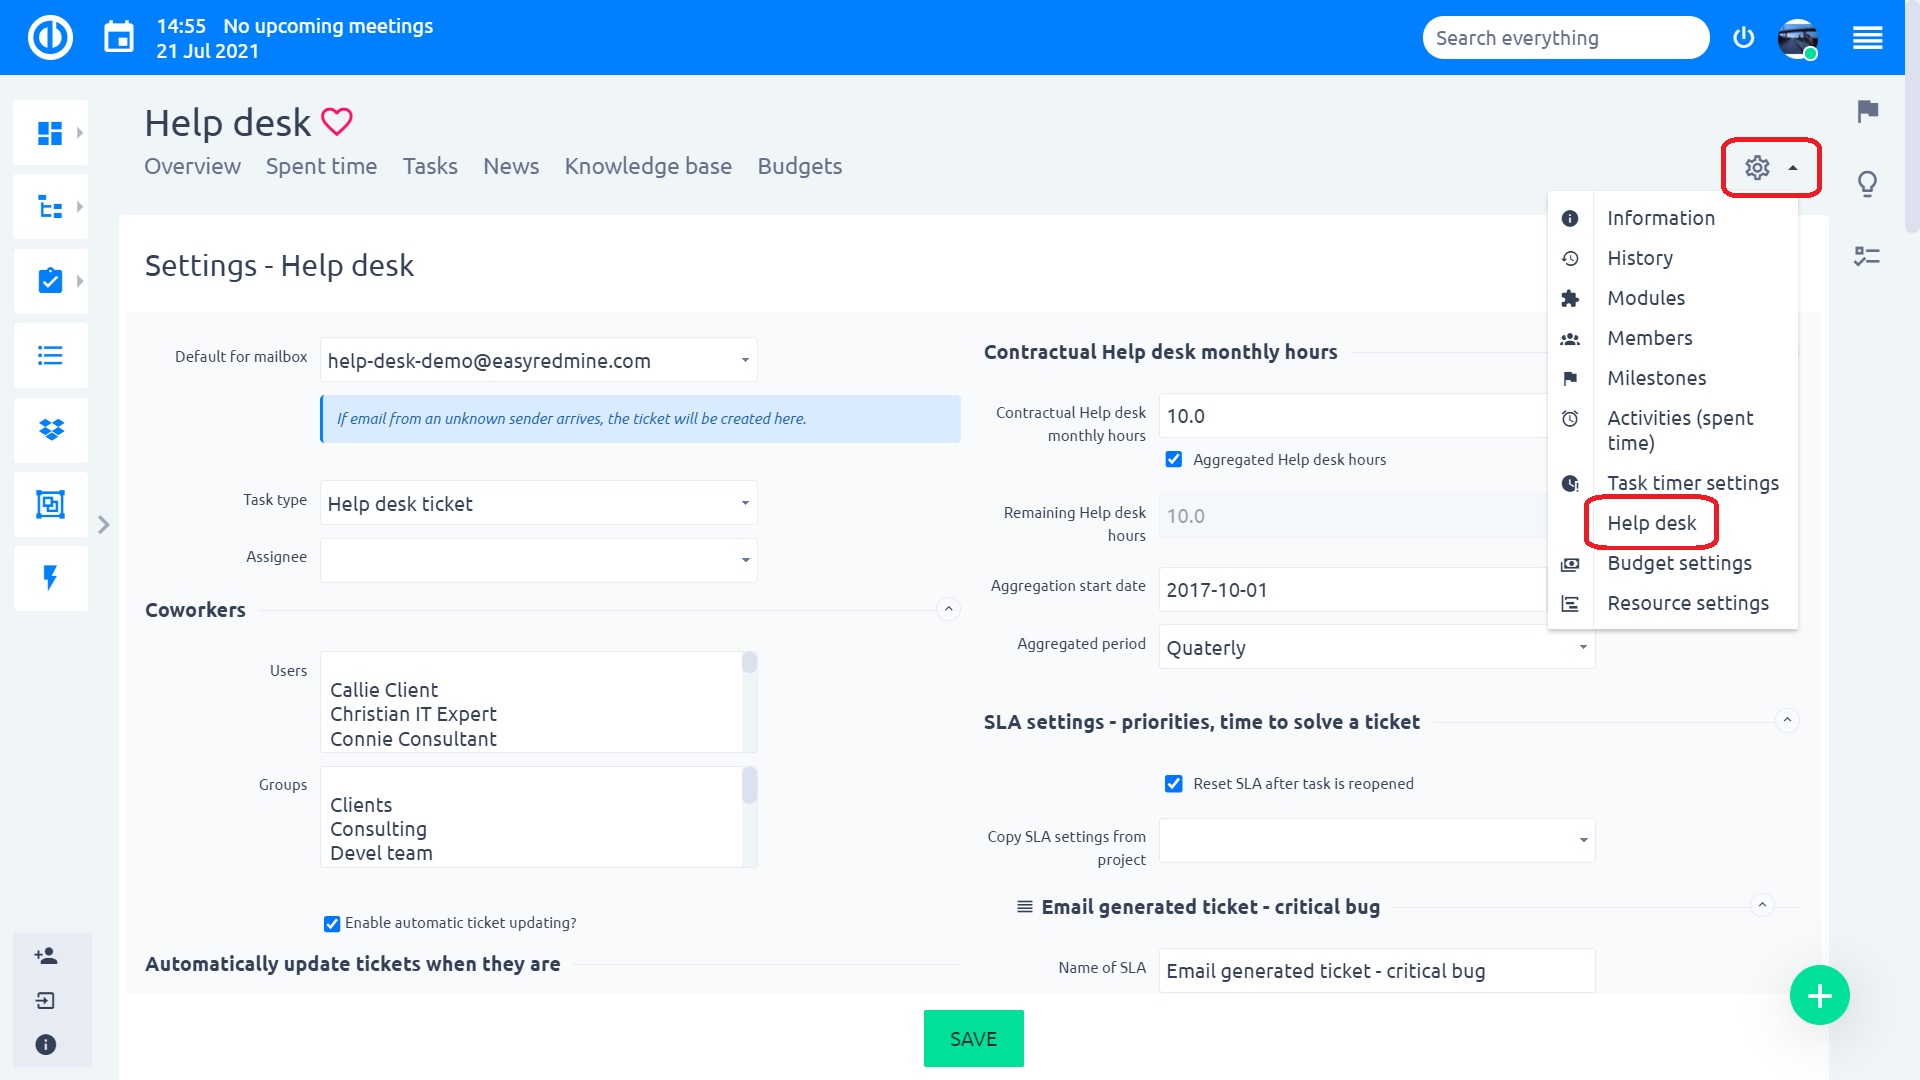
Task: Select Activities (spent time) menu item
Action: pyautogui.click(x=1672, y=430)
